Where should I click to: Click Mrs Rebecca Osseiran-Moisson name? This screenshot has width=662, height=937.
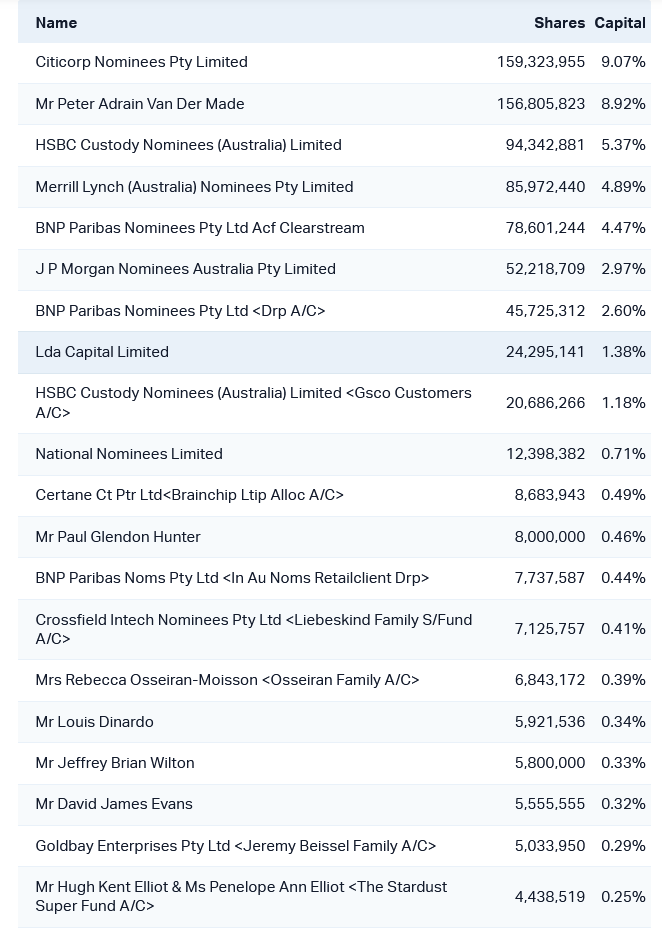[227, 680]
